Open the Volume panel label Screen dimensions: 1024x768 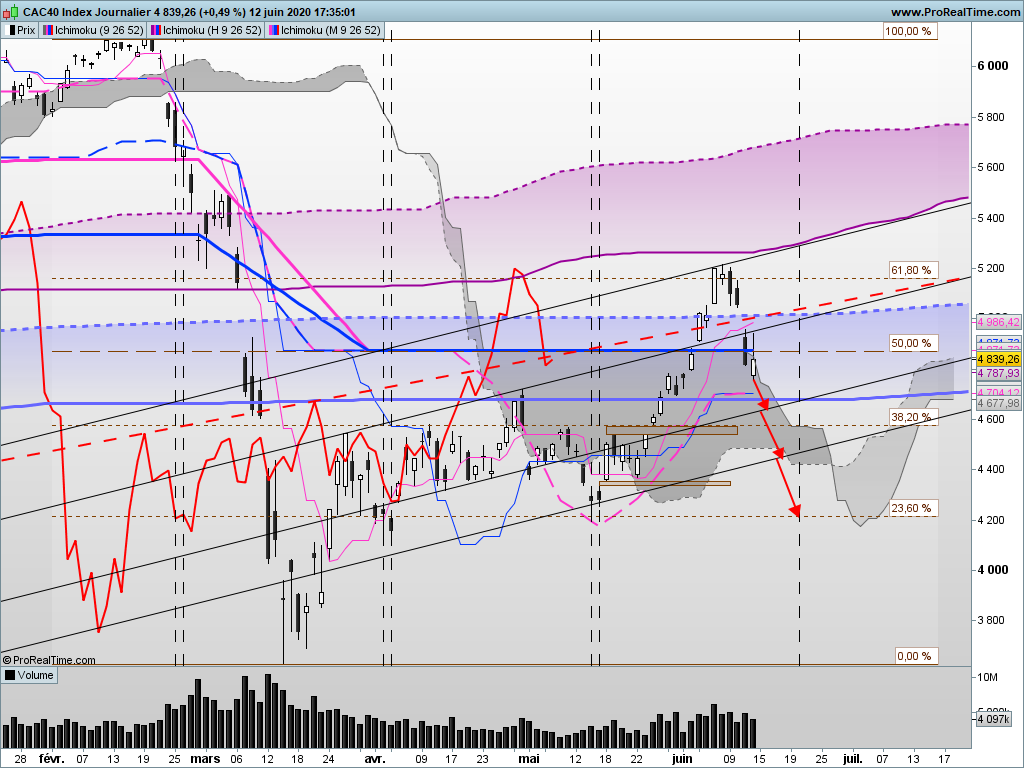coord(35,676)
